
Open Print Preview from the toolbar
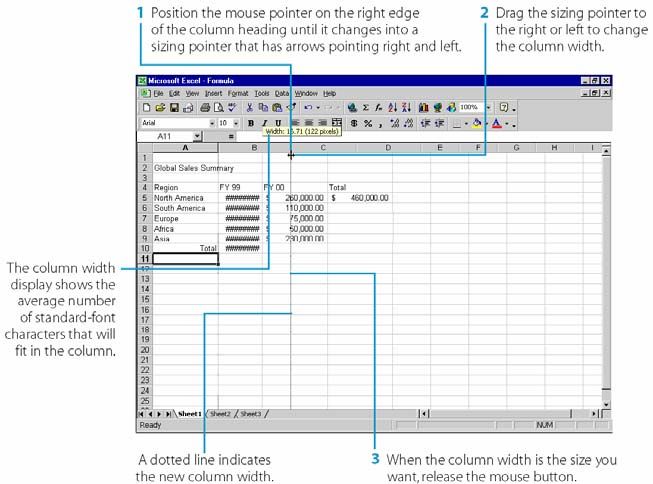point(218,108)
